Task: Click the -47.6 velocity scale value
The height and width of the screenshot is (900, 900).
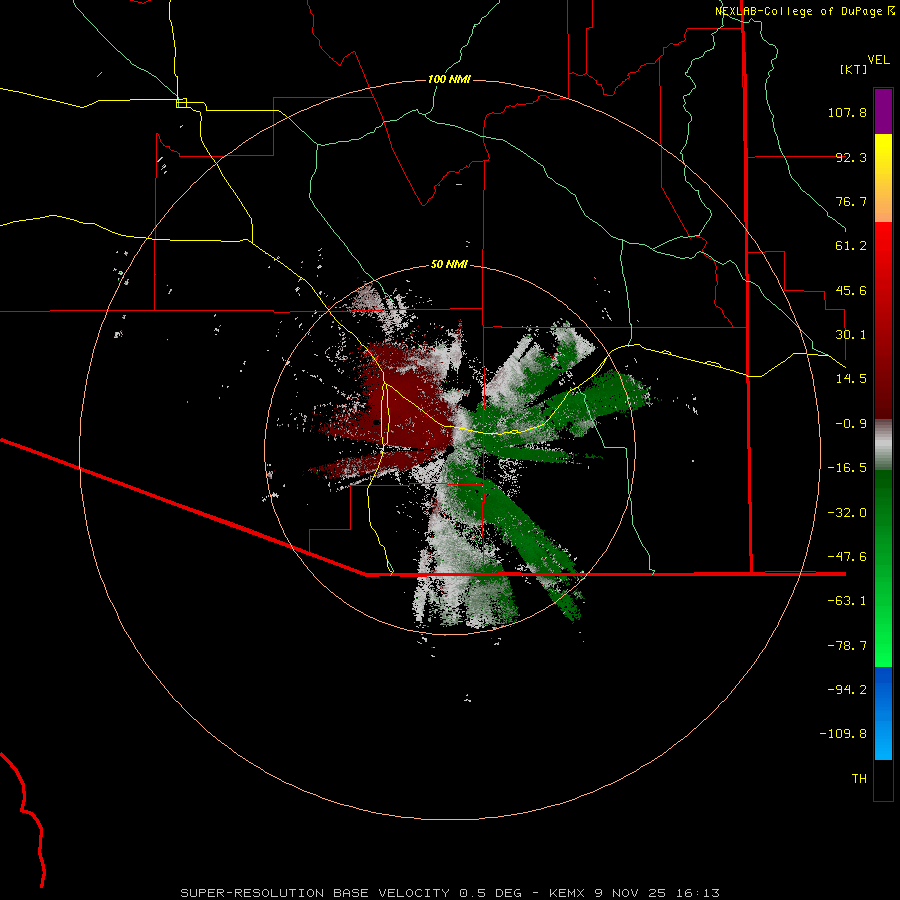Action: pyautogui.click(x=847, y=557)
